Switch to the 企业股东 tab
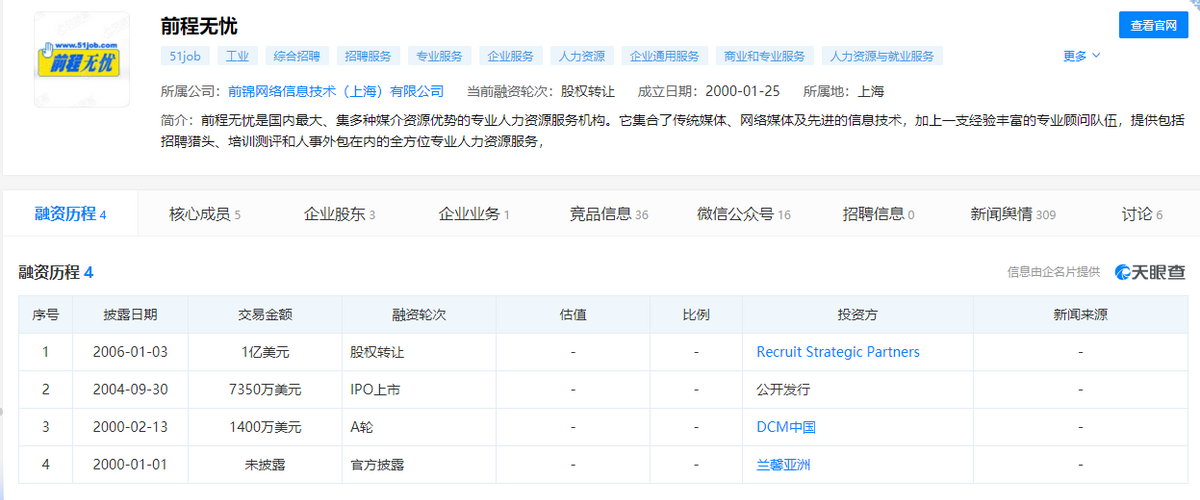The width and height of the screenshot is (1200, 500). [x=339, y=214]
